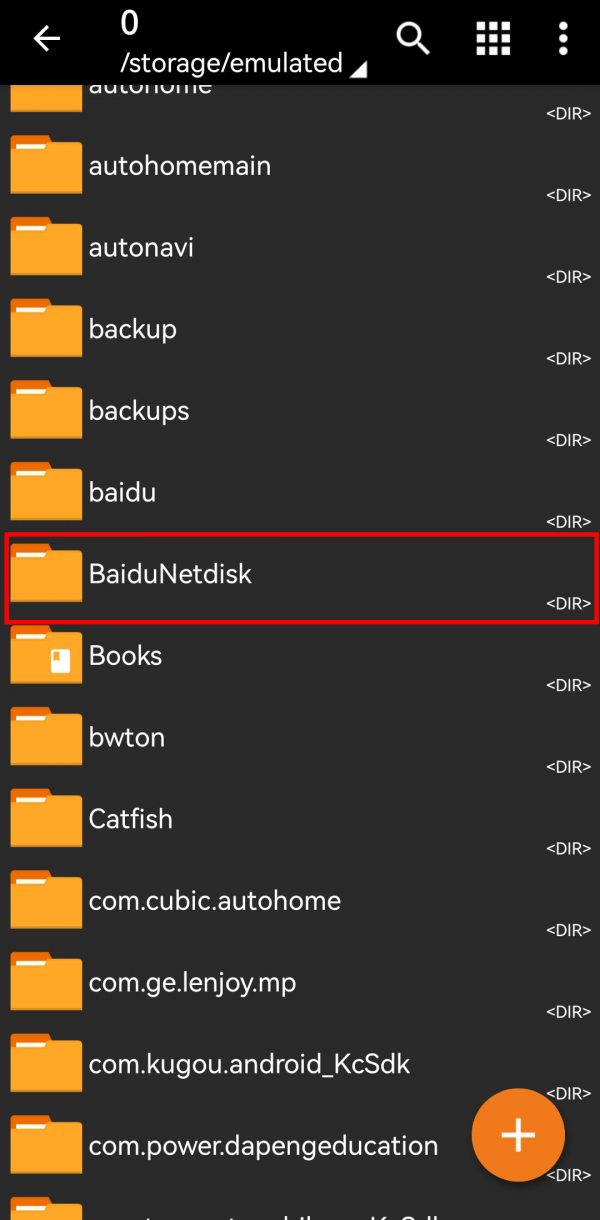
Task: Open the bwton folder
Action: (x=127, y=738)
